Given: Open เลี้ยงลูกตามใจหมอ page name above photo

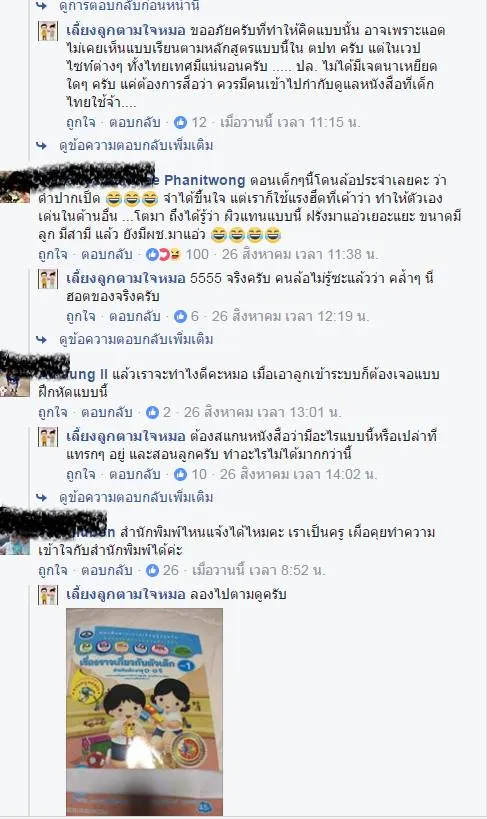Looking at the screenshot, I should [126, 594].
